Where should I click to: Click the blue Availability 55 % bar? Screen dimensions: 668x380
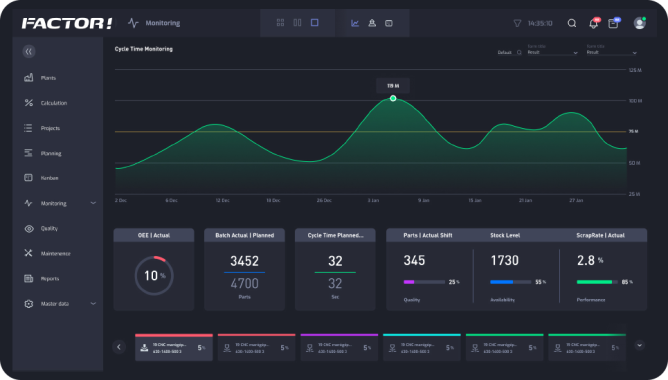[510, 282]
